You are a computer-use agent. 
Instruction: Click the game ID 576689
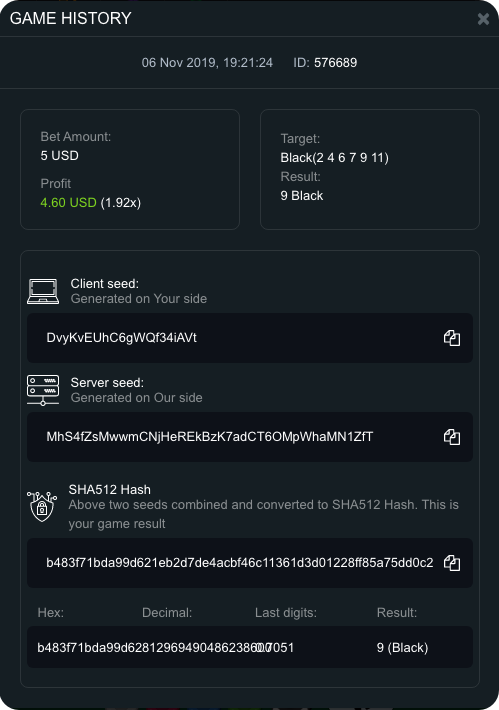[336, 62]
